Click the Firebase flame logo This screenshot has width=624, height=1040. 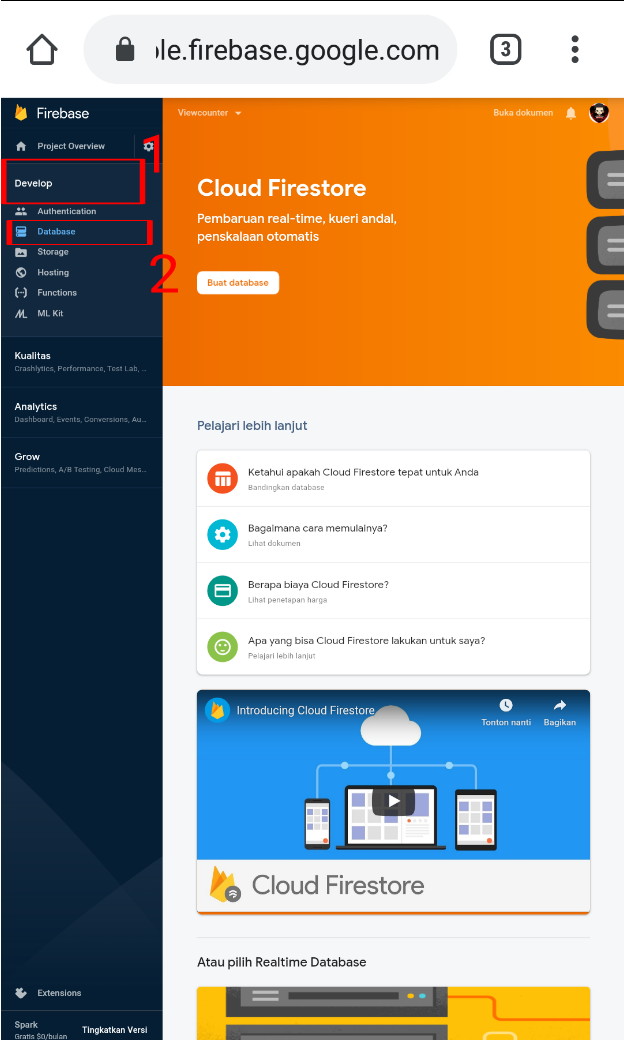[x=21, y=113]
